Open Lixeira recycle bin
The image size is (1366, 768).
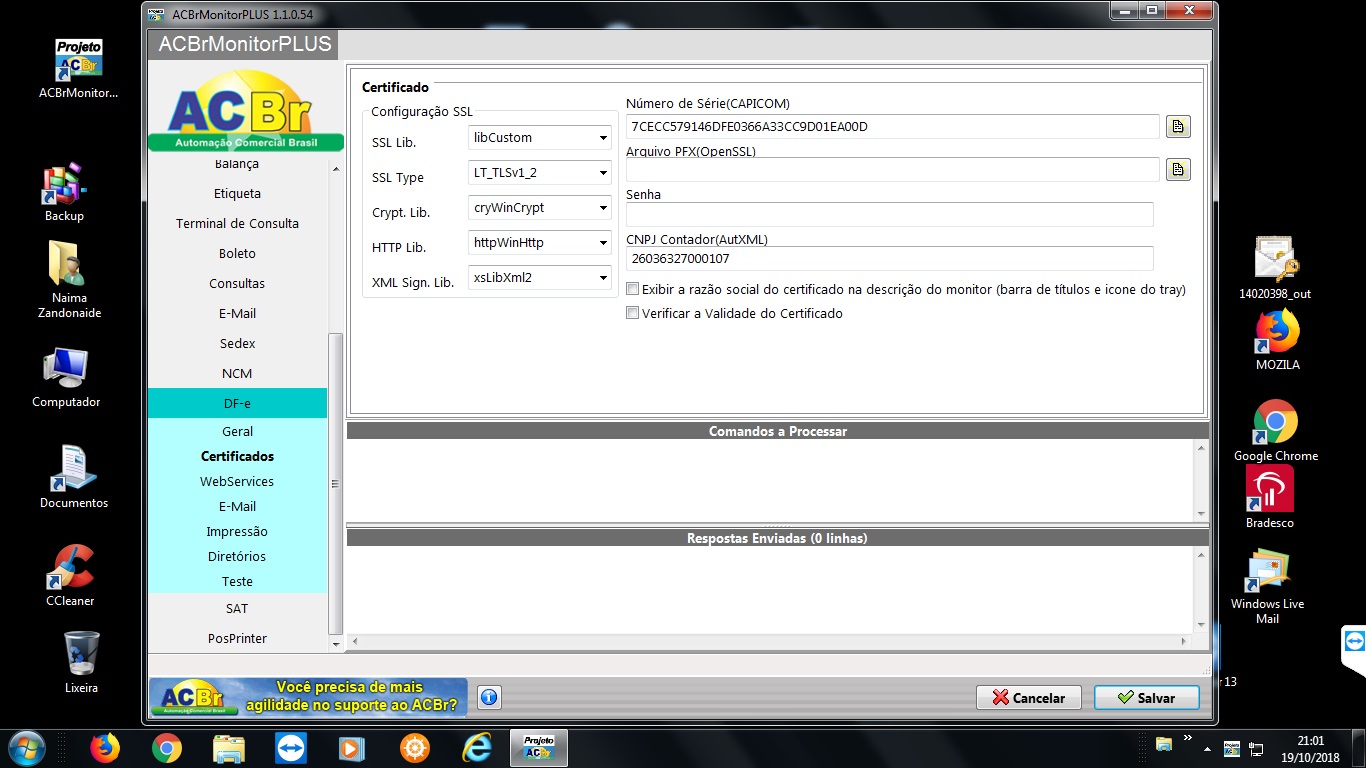coord(81,662)
